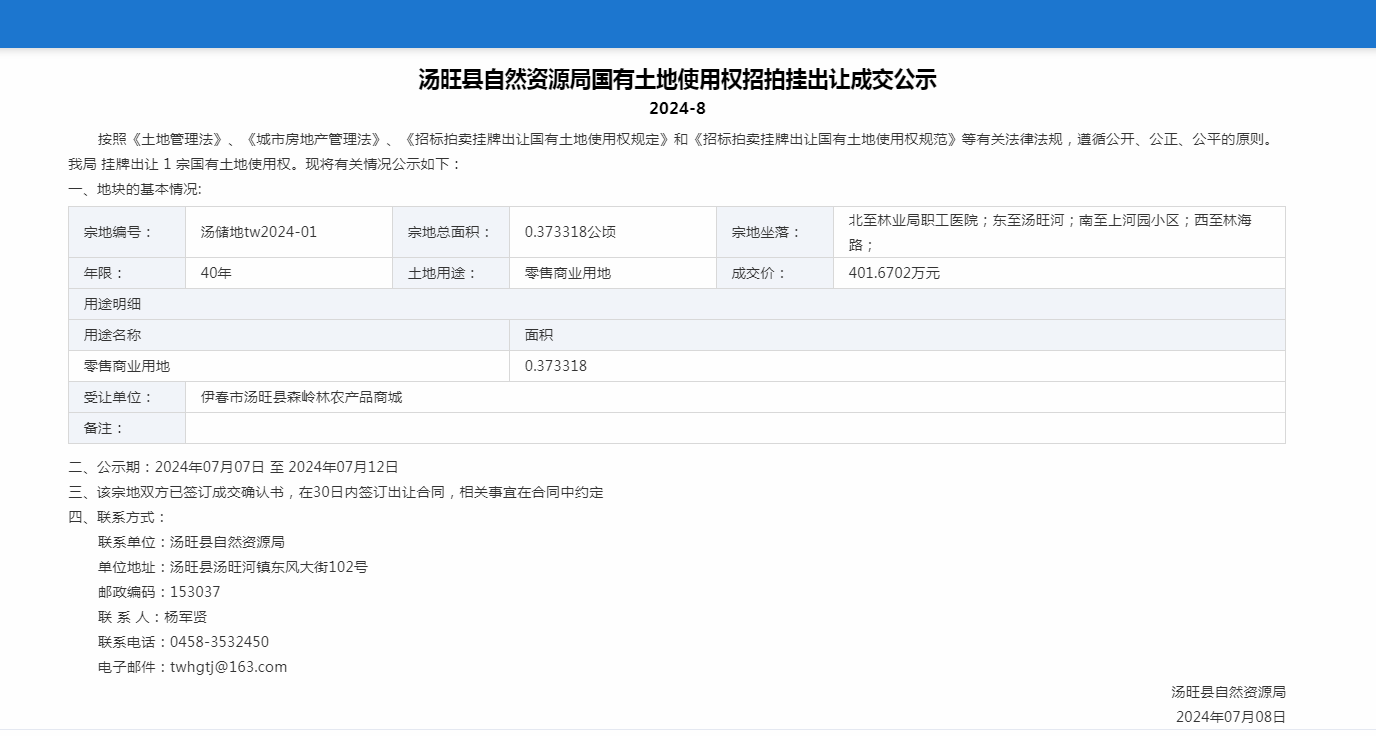Select the postal code 153037
Image resolution: width=1376 pixels, height=736 pixels.
[x=195, y=592]
